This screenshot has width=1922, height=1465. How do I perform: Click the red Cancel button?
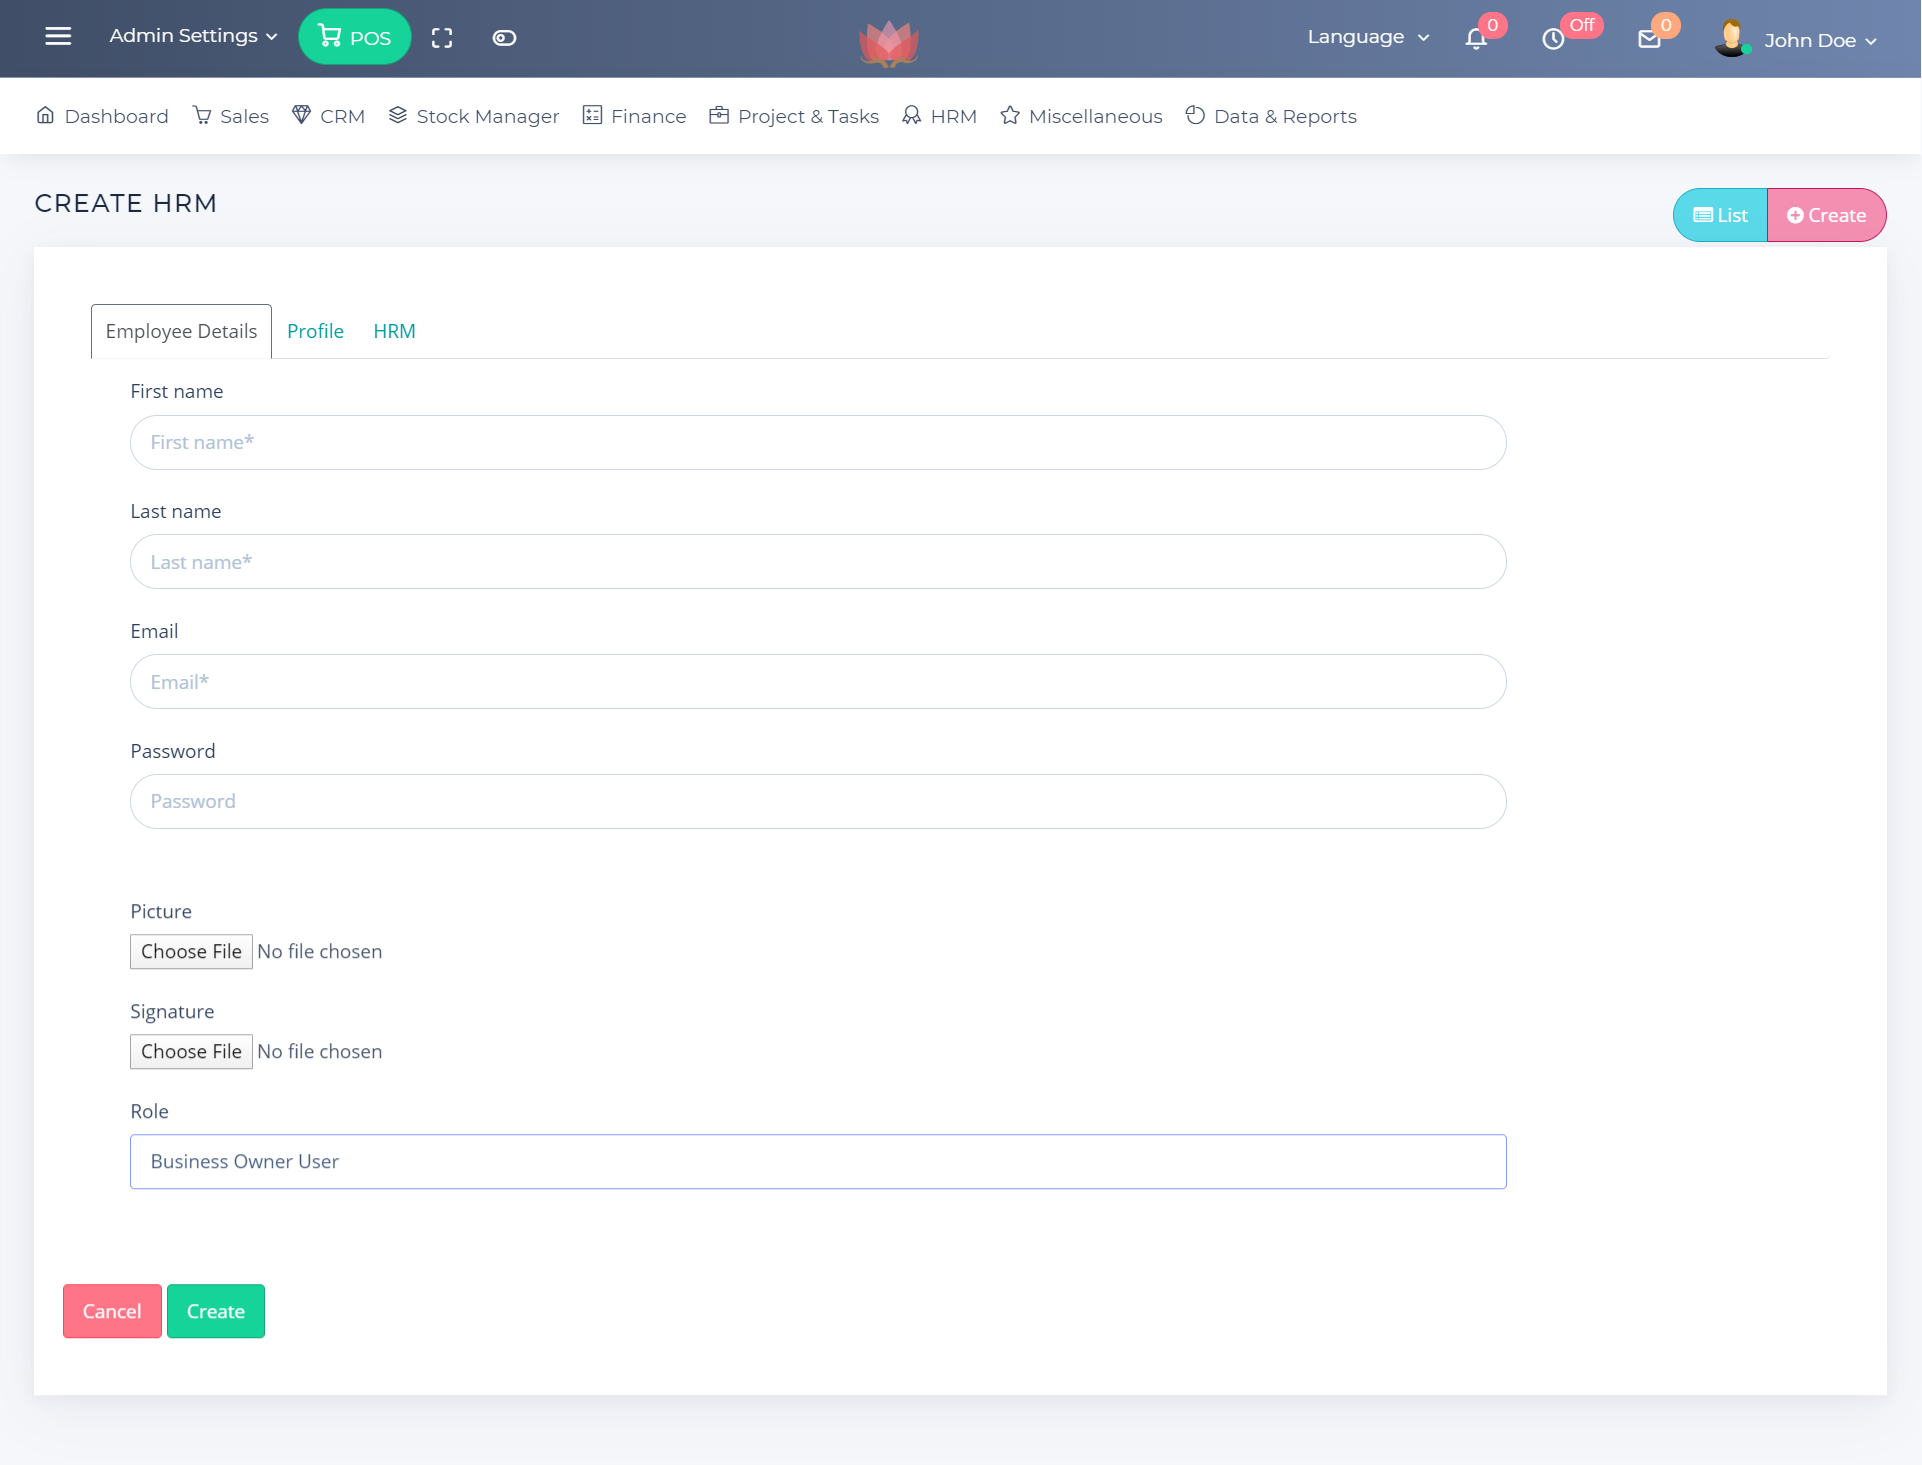click(x=112, y=1311)
